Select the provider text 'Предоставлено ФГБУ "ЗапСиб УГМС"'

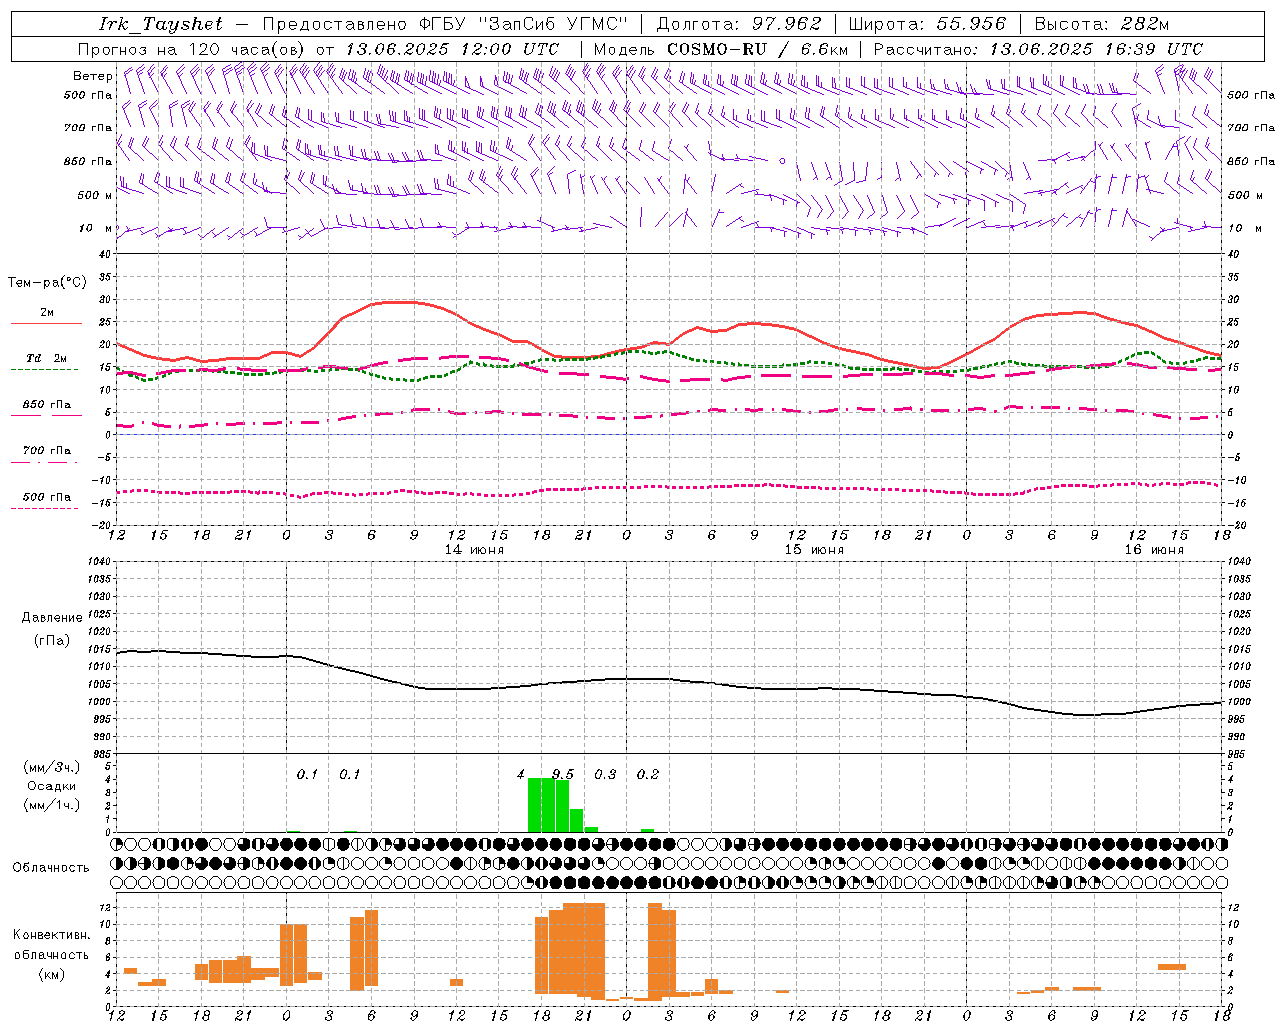pos(445,24)
